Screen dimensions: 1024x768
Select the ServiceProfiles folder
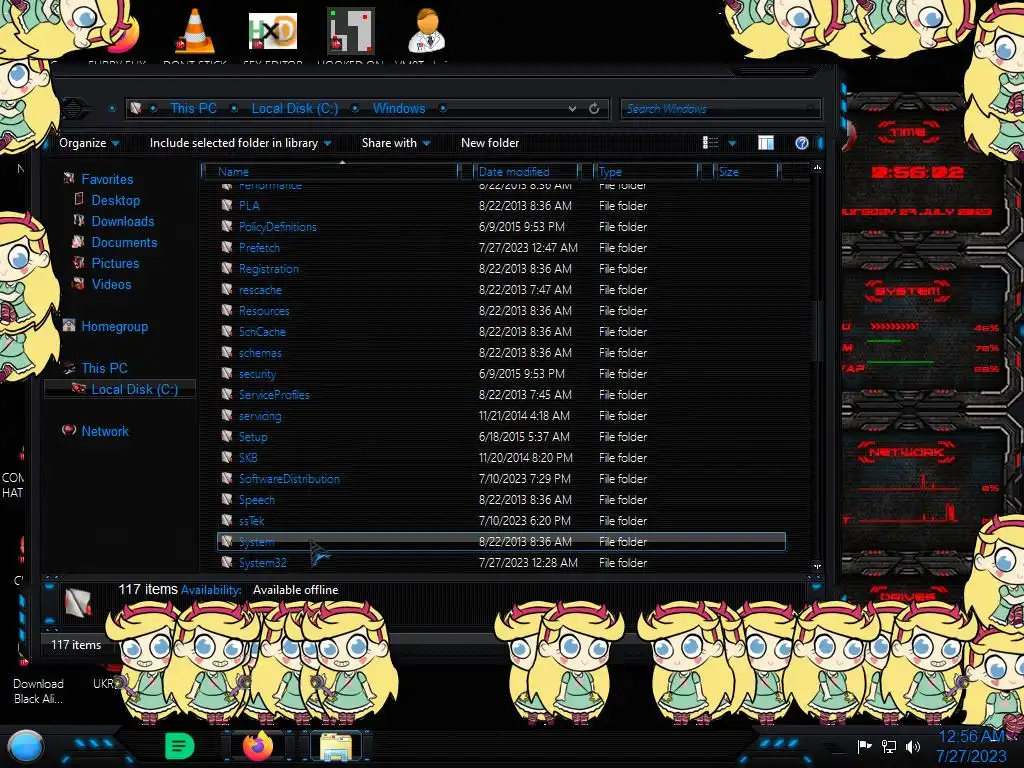[x=274, y=394]
